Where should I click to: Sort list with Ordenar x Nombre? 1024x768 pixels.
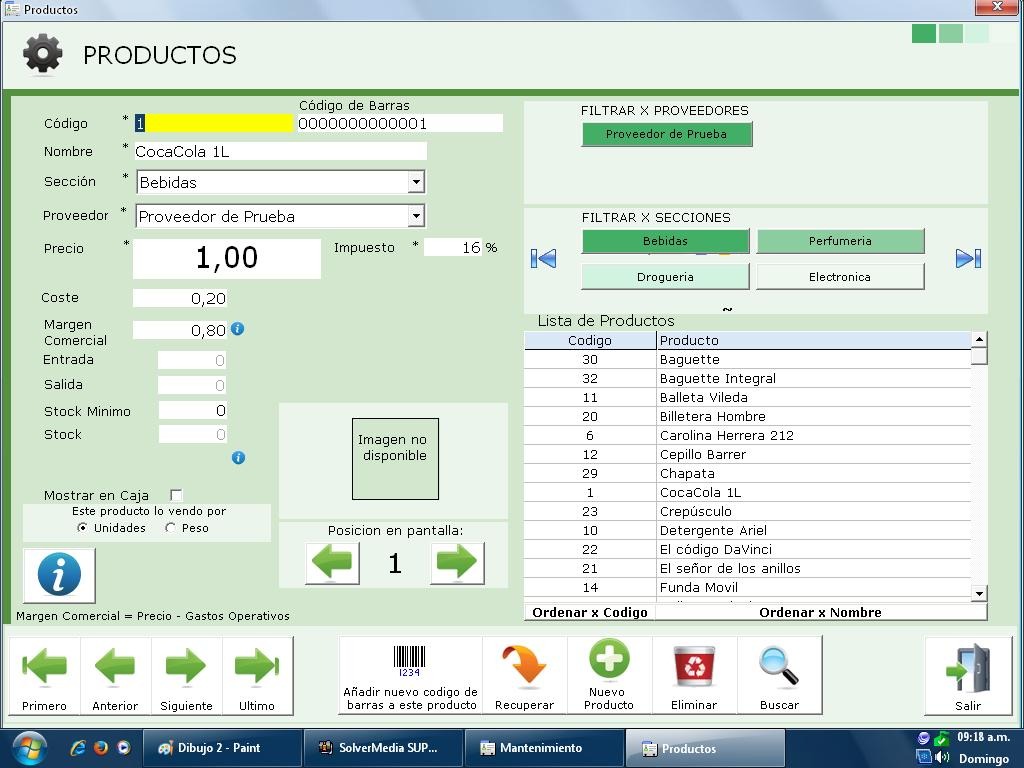point(821,613)
